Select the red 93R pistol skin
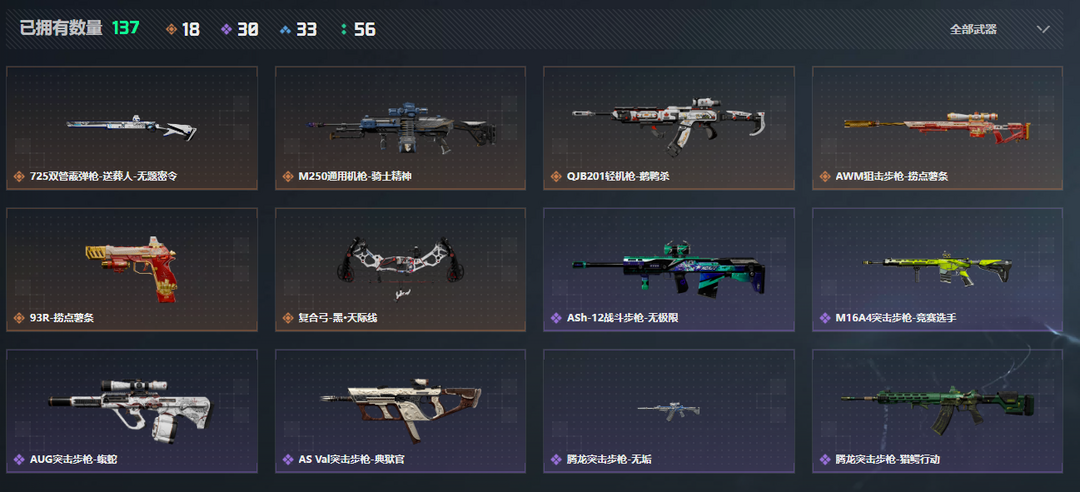 tap(132, 269)
